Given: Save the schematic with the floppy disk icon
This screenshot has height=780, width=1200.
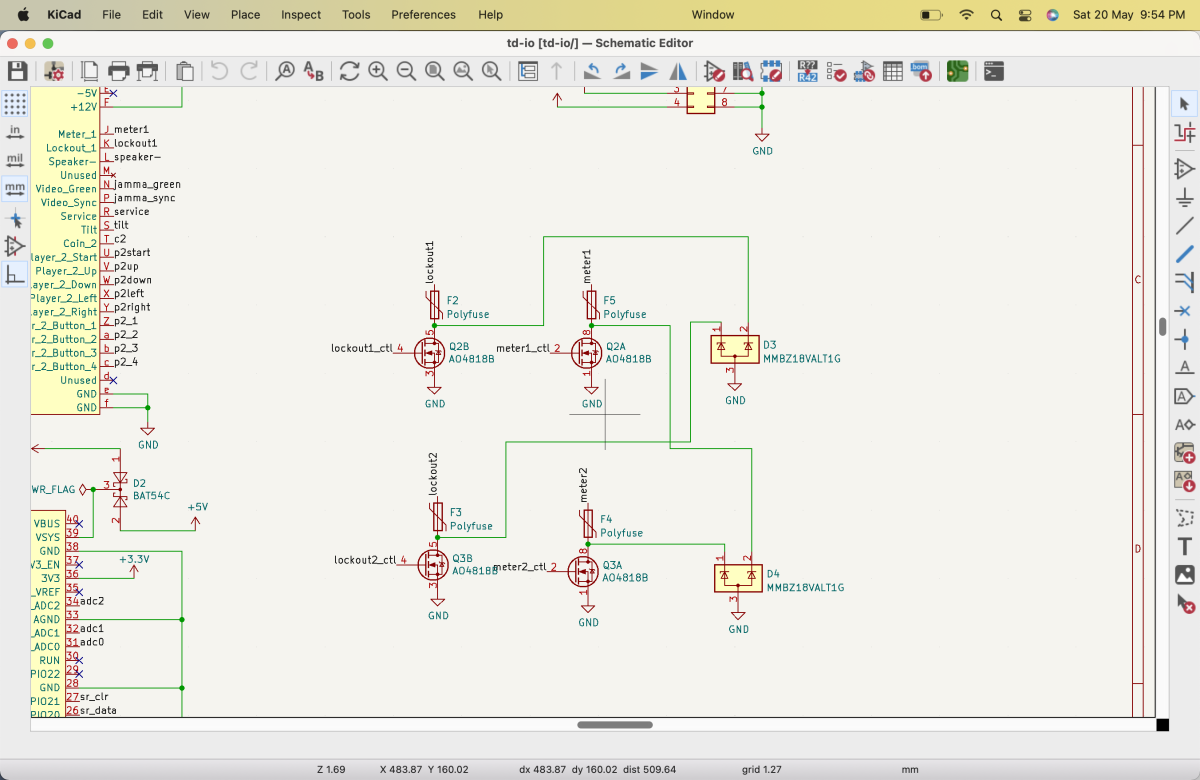Looking at the screenshot, I should click(17, 71).
